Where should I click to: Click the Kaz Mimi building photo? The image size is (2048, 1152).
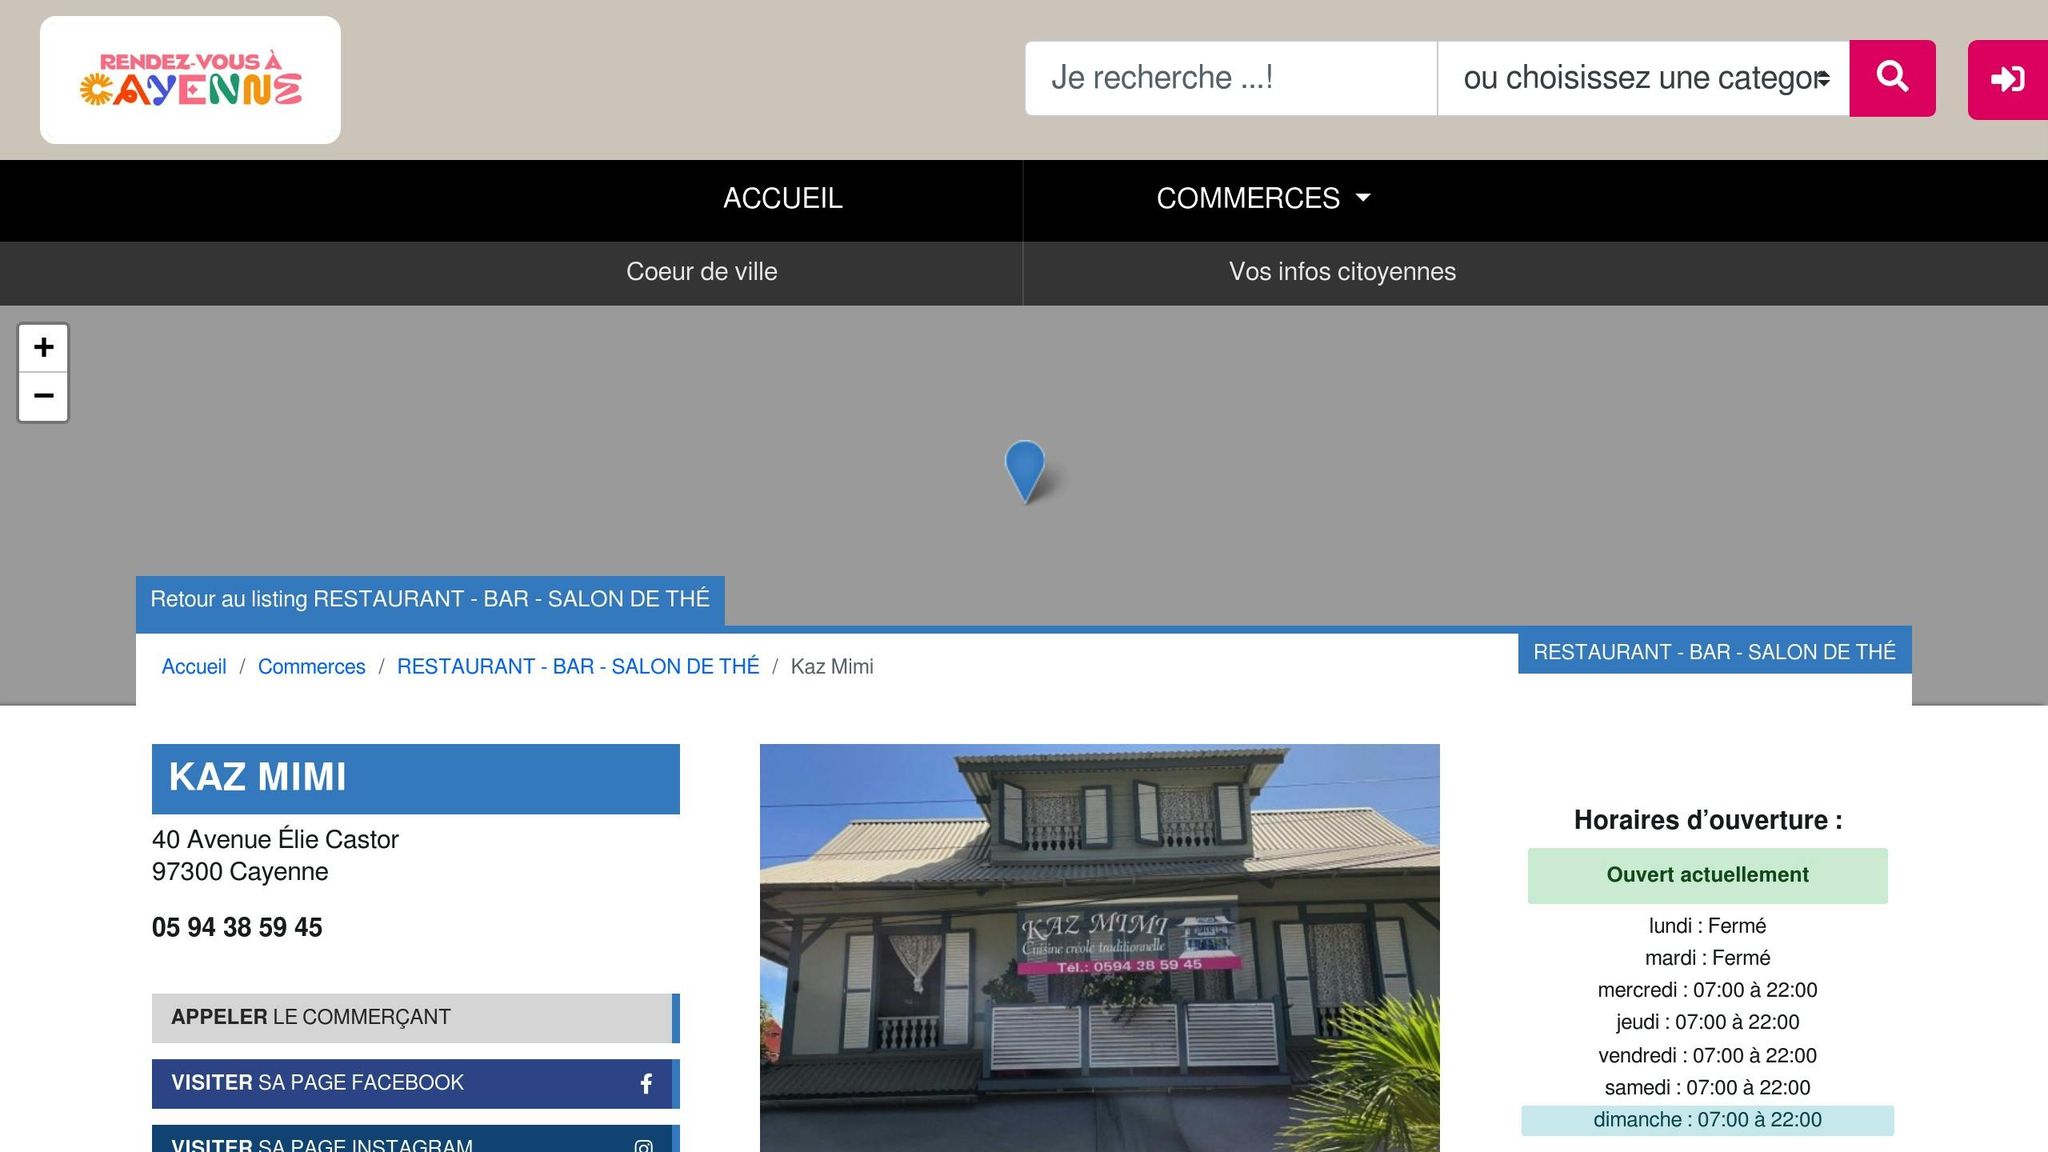tap(1099, 947)
